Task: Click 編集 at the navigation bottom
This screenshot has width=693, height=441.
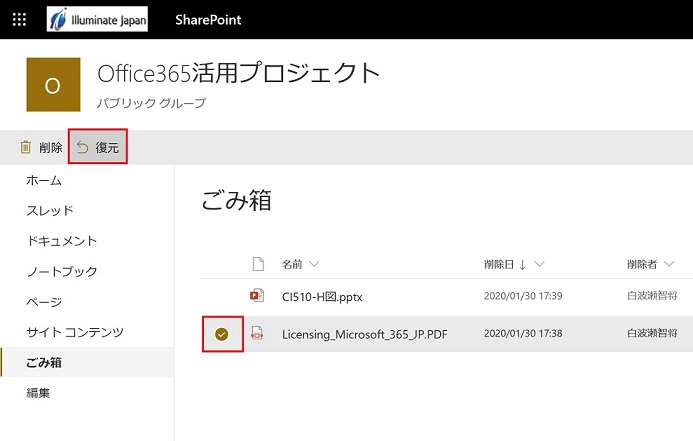Action: 38,393
